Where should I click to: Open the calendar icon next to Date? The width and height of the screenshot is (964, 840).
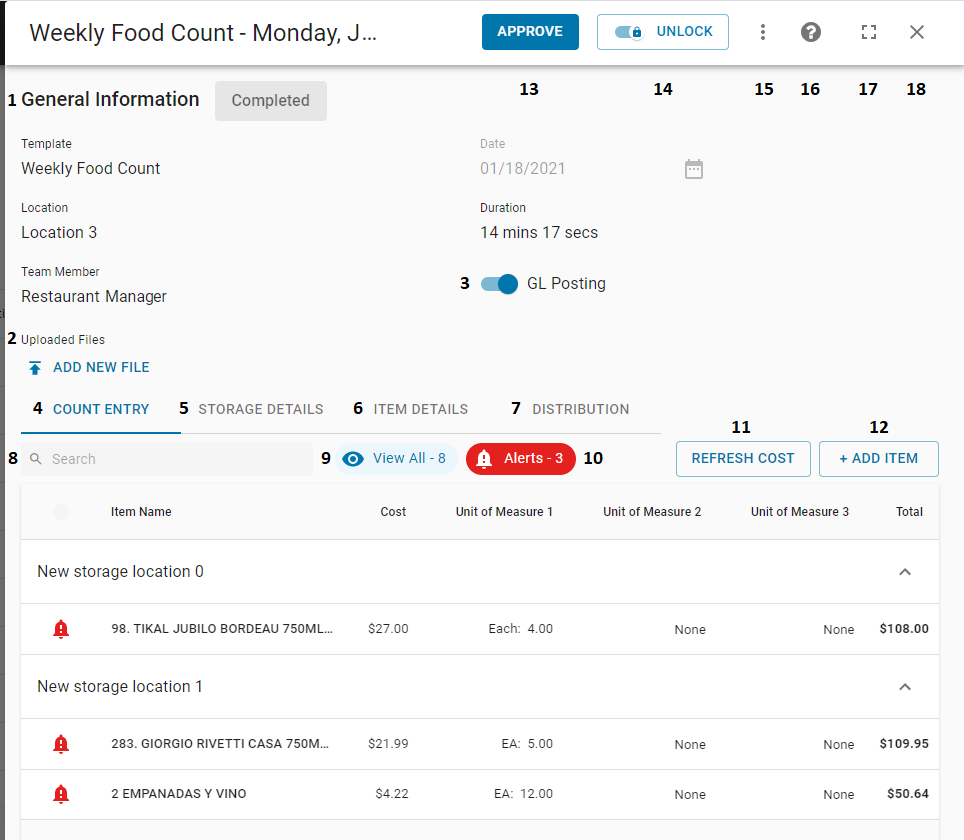[x=694, y=168]
